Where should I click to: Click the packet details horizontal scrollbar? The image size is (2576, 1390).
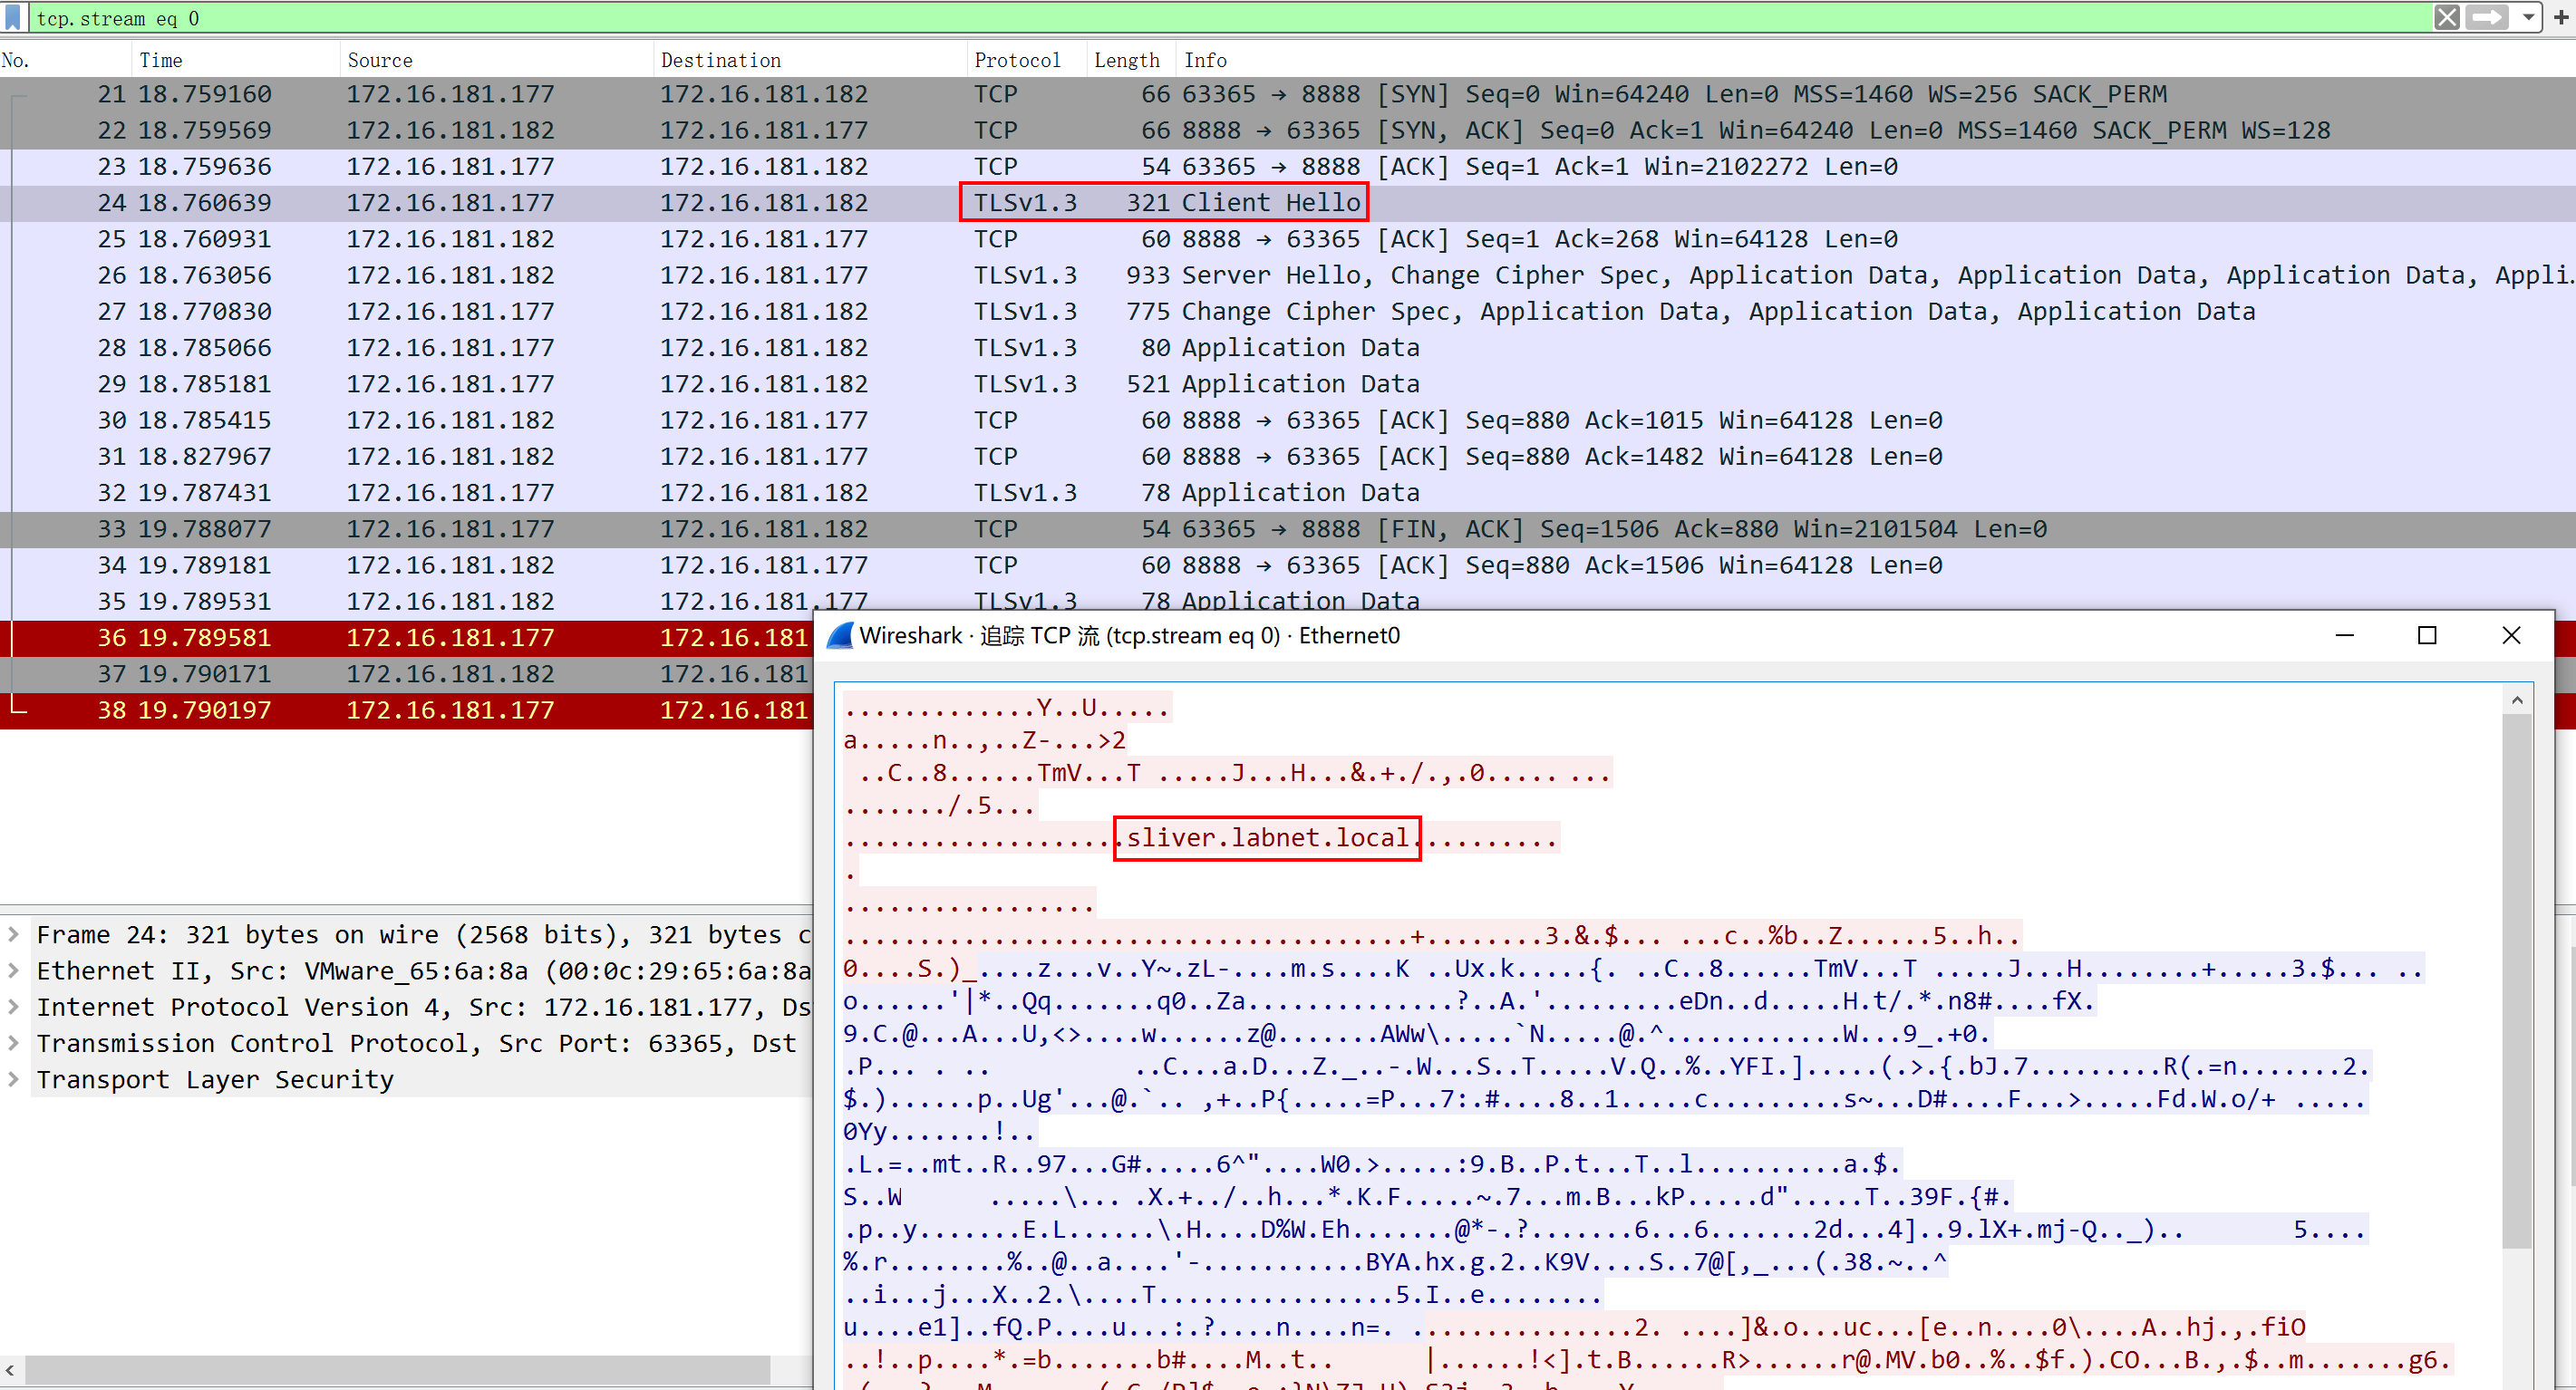point(398,1369)
